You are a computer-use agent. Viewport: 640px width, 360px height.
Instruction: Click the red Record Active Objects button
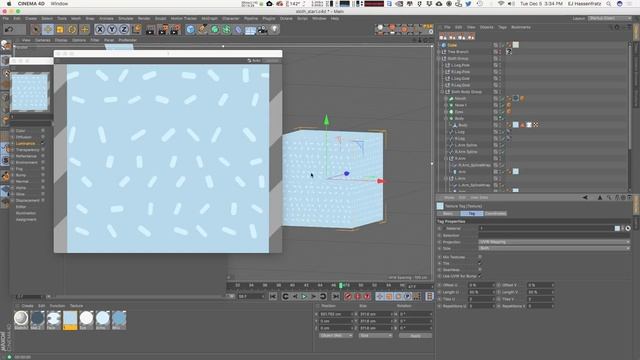(x=348, y=296)
